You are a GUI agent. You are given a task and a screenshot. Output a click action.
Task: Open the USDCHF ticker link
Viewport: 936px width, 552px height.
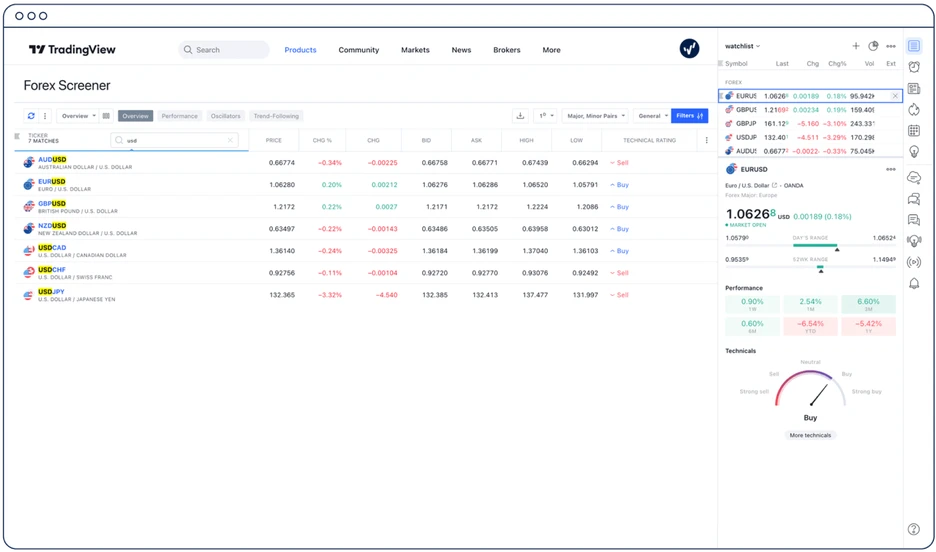[51, 270]
